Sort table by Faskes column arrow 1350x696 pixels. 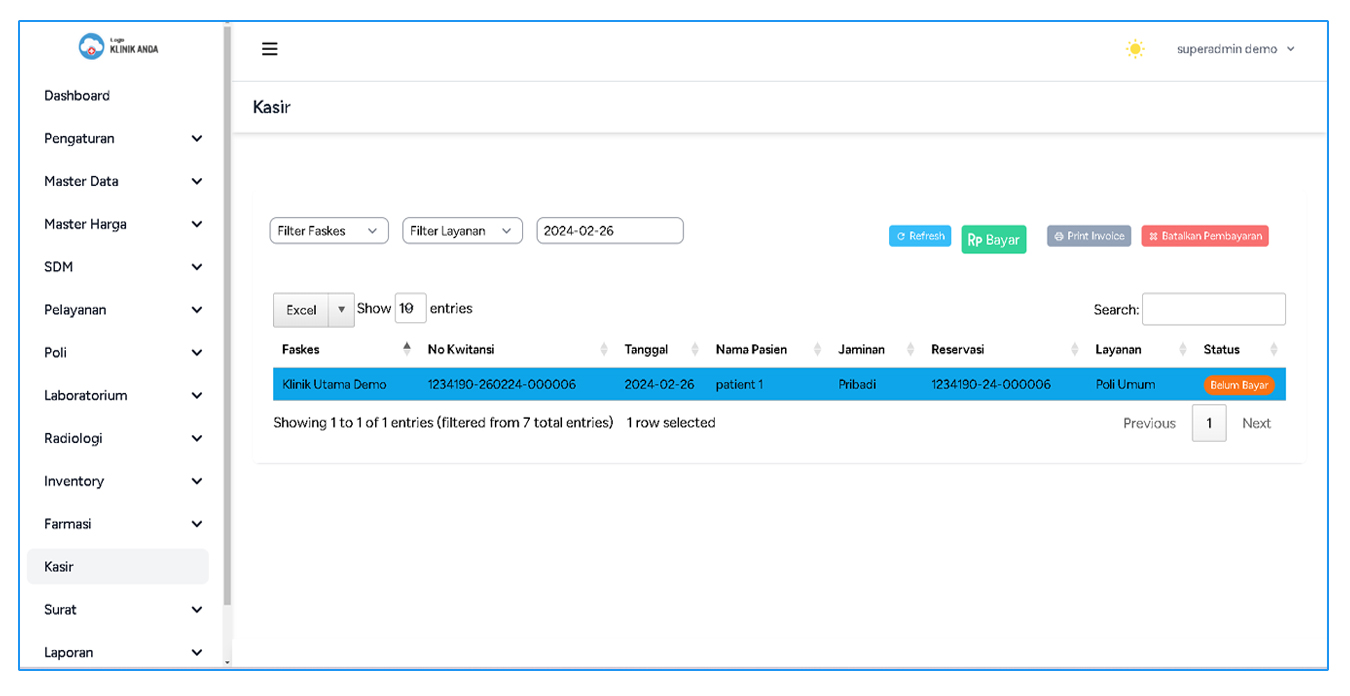pos(406,349)
